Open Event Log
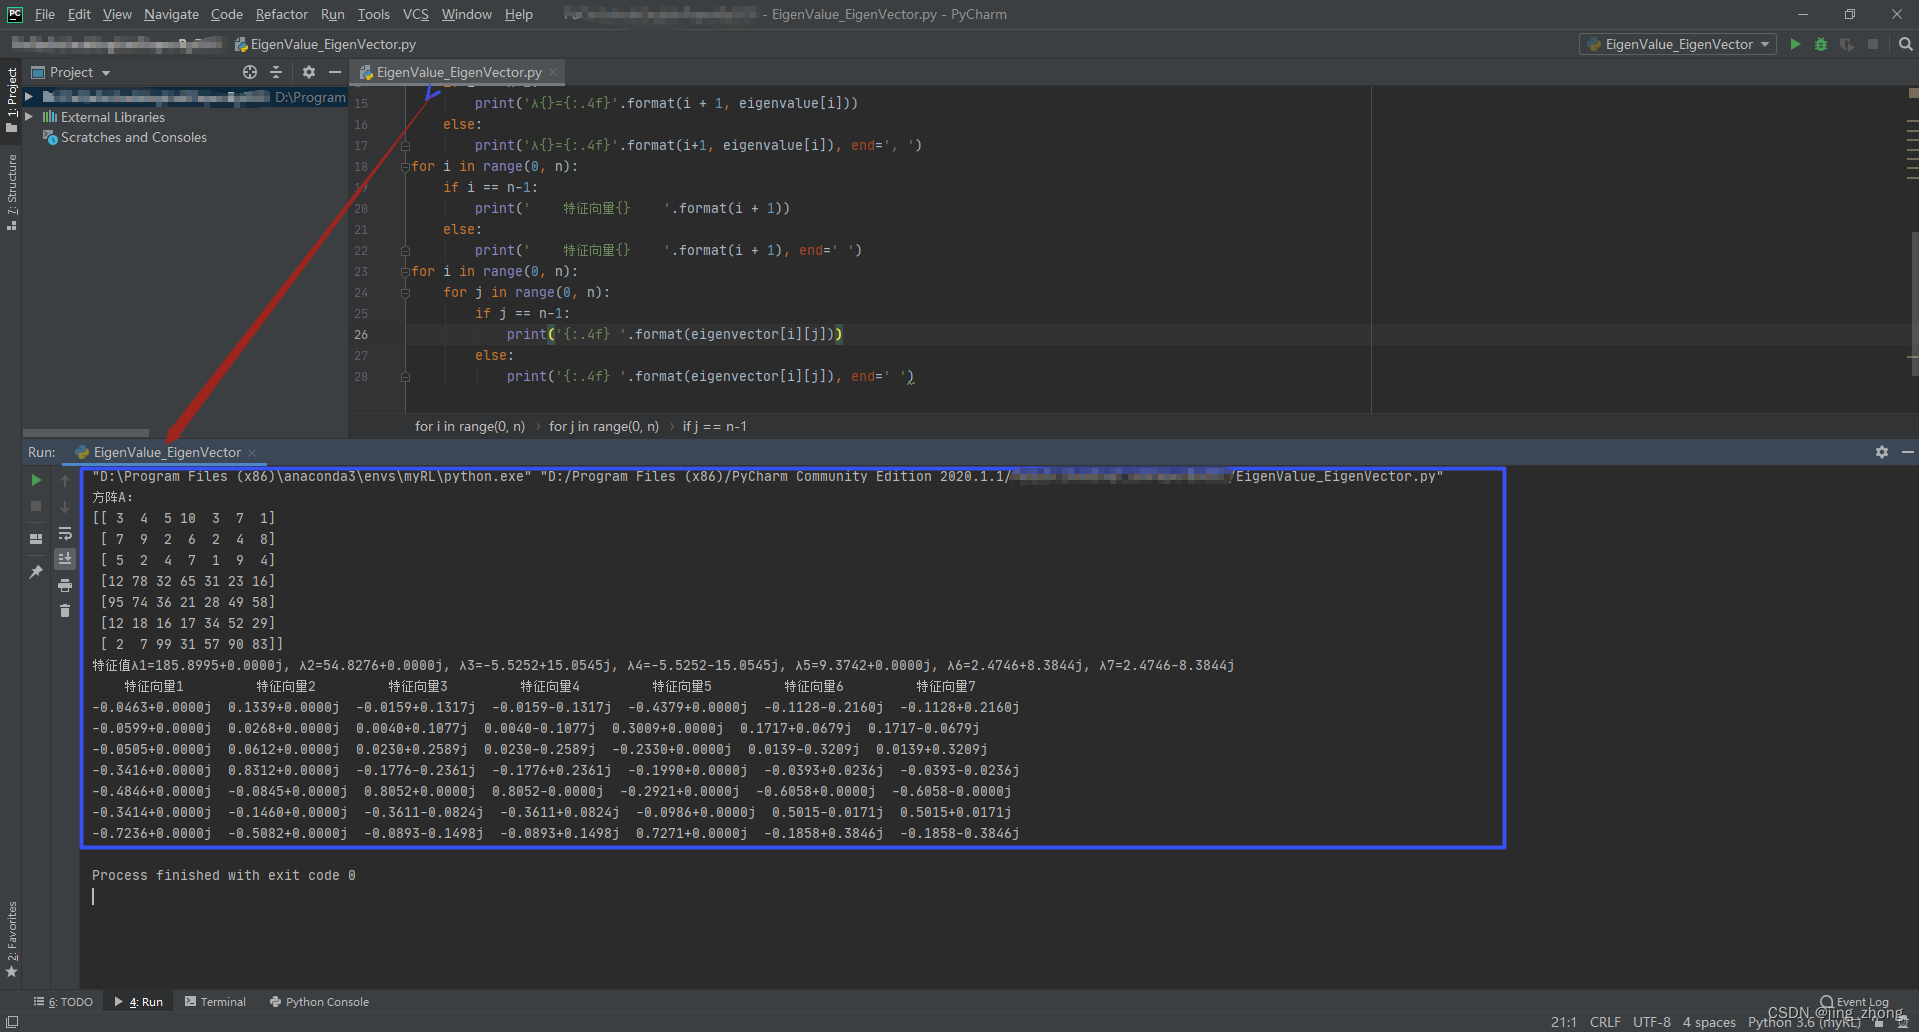 pos(1854,1002)
